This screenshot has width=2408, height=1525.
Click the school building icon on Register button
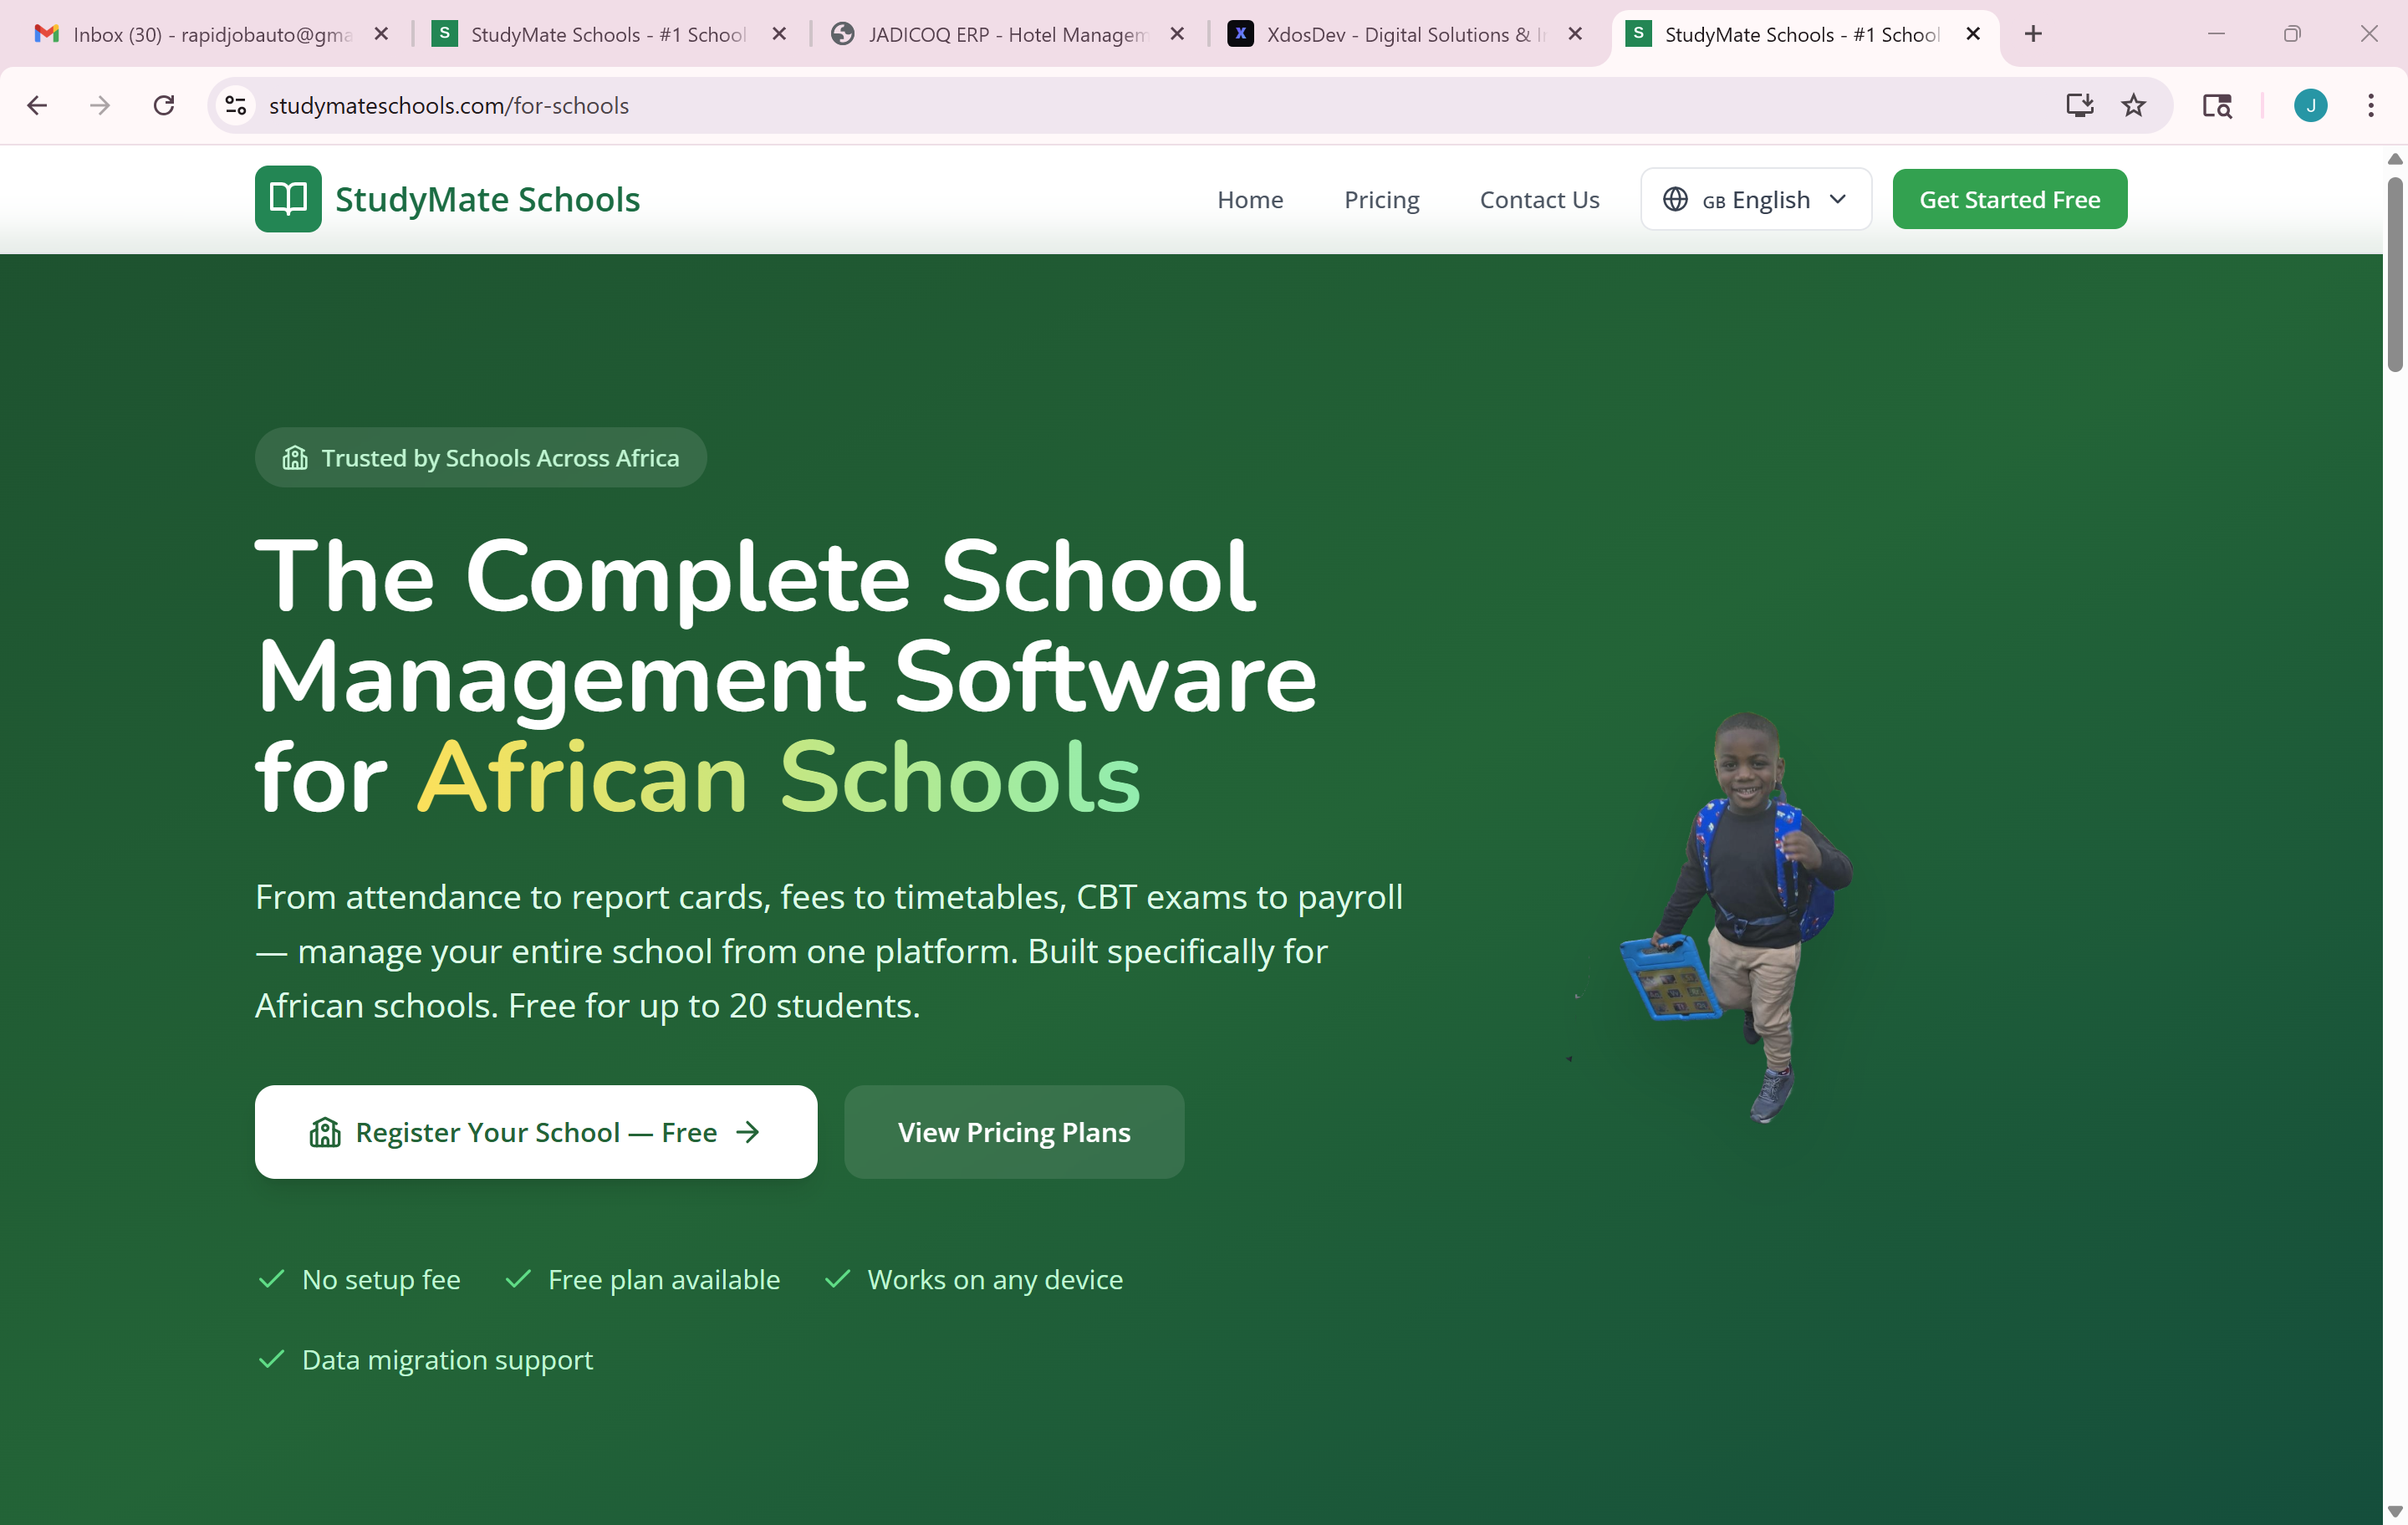point(325,1132)
